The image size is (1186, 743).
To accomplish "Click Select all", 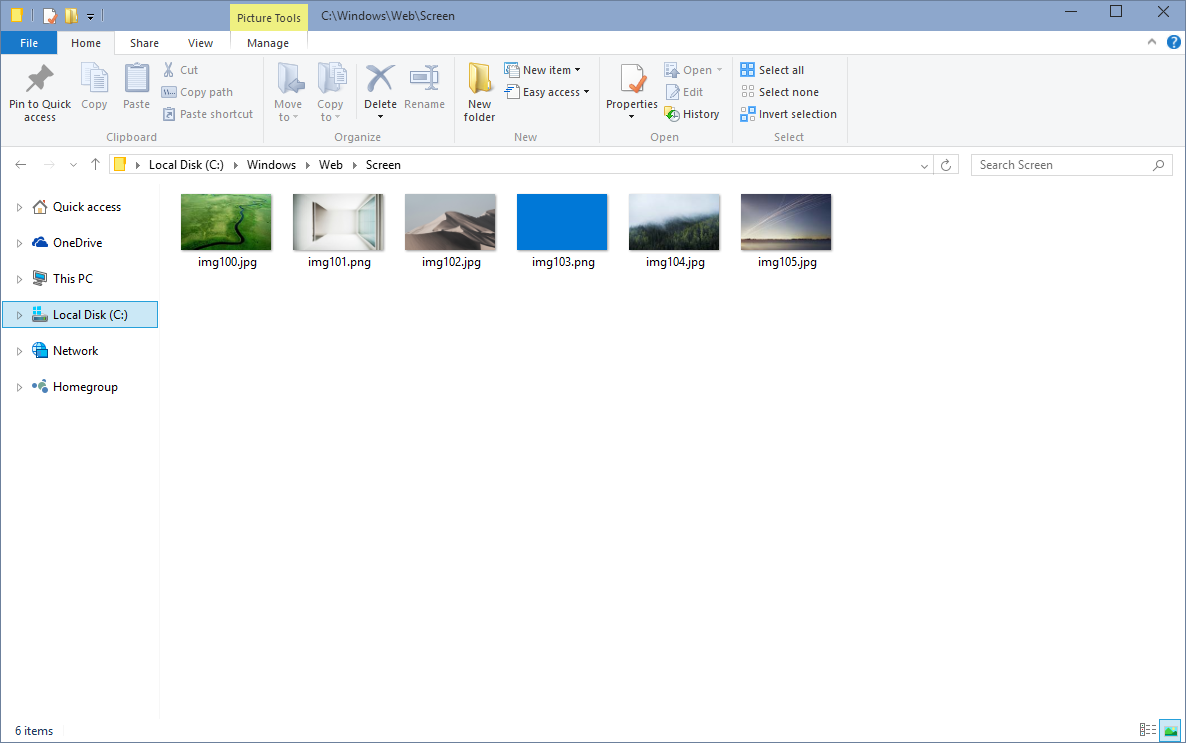I will (x=773, y=69).
